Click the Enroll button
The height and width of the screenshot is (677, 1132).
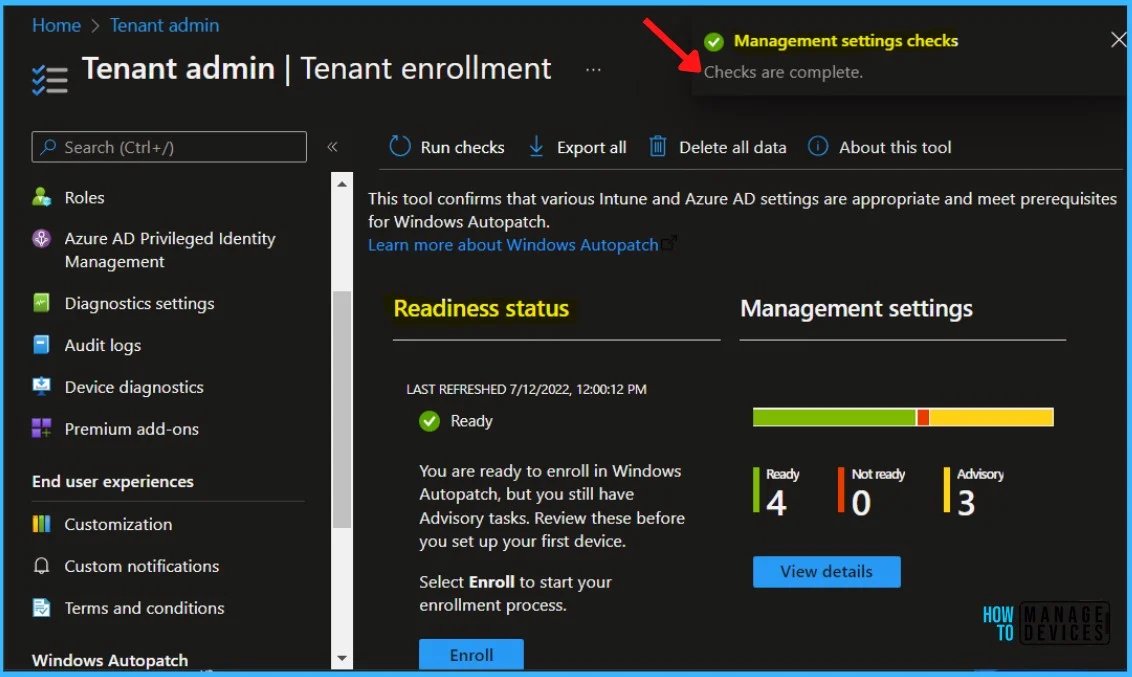[x=471, y=655]
